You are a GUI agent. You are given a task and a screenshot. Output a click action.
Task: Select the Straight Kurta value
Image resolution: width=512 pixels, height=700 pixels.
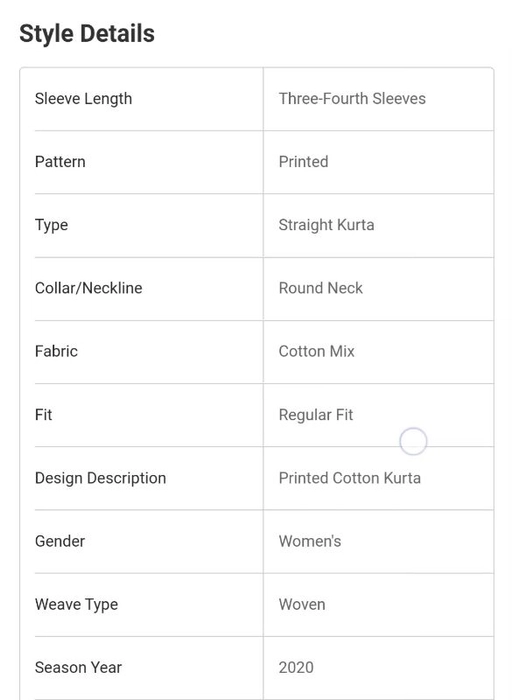tap(326, 225)
